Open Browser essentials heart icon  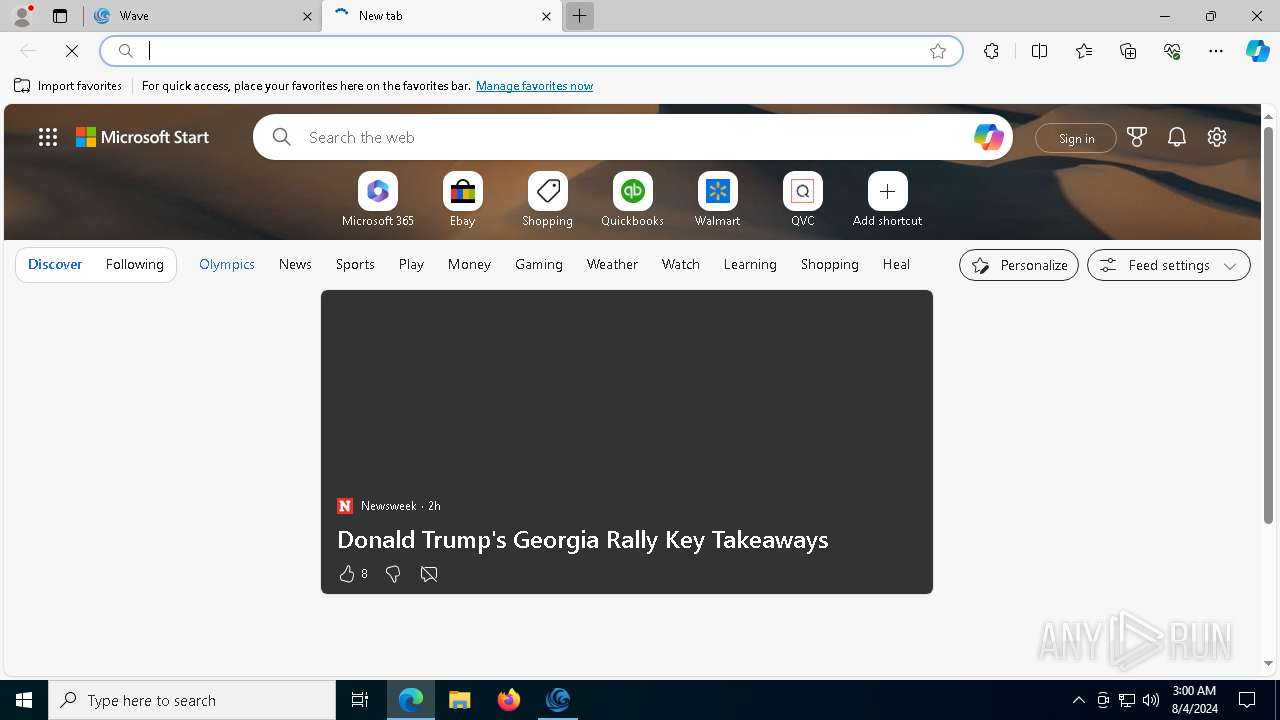(x=1172, y=51)
